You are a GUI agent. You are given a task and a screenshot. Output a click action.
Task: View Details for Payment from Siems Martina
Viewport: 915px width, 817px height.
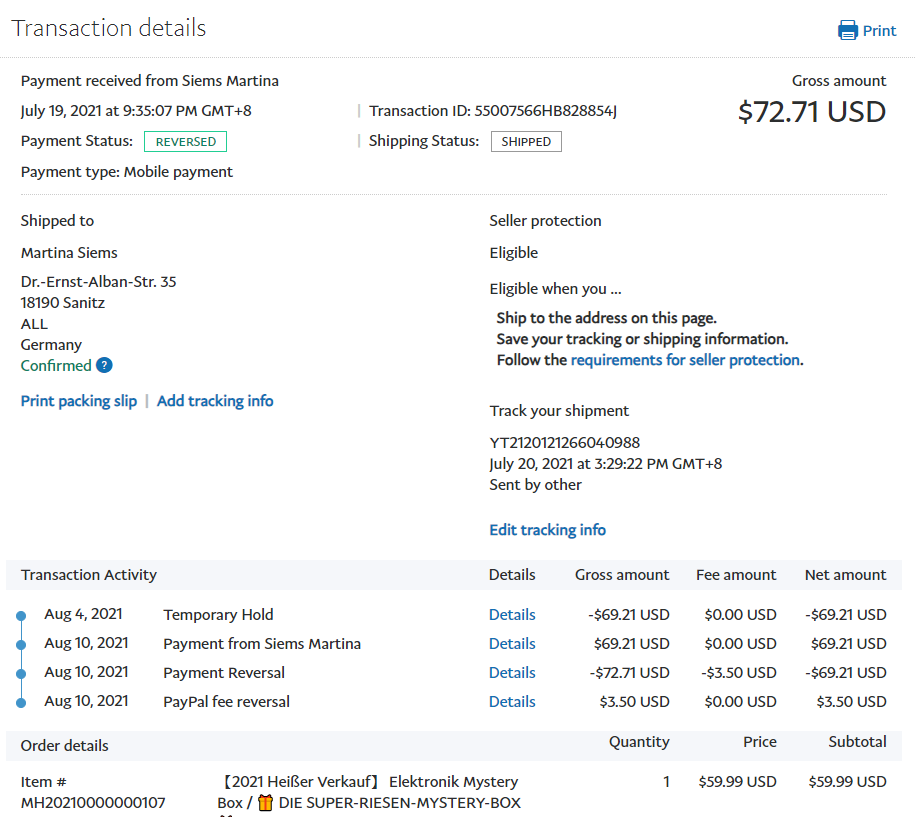click(512, 644)
